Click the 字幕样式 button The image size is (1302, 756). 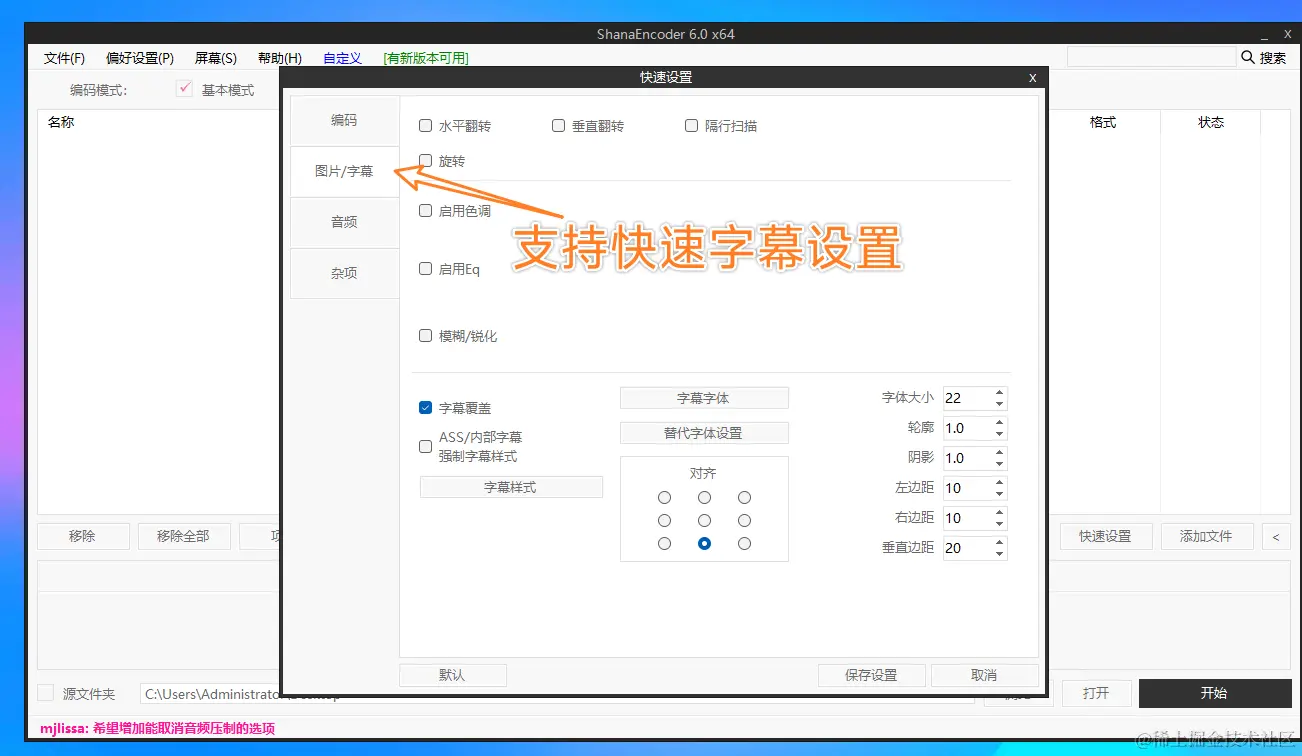pyautogui.click(x=511, y=487)
